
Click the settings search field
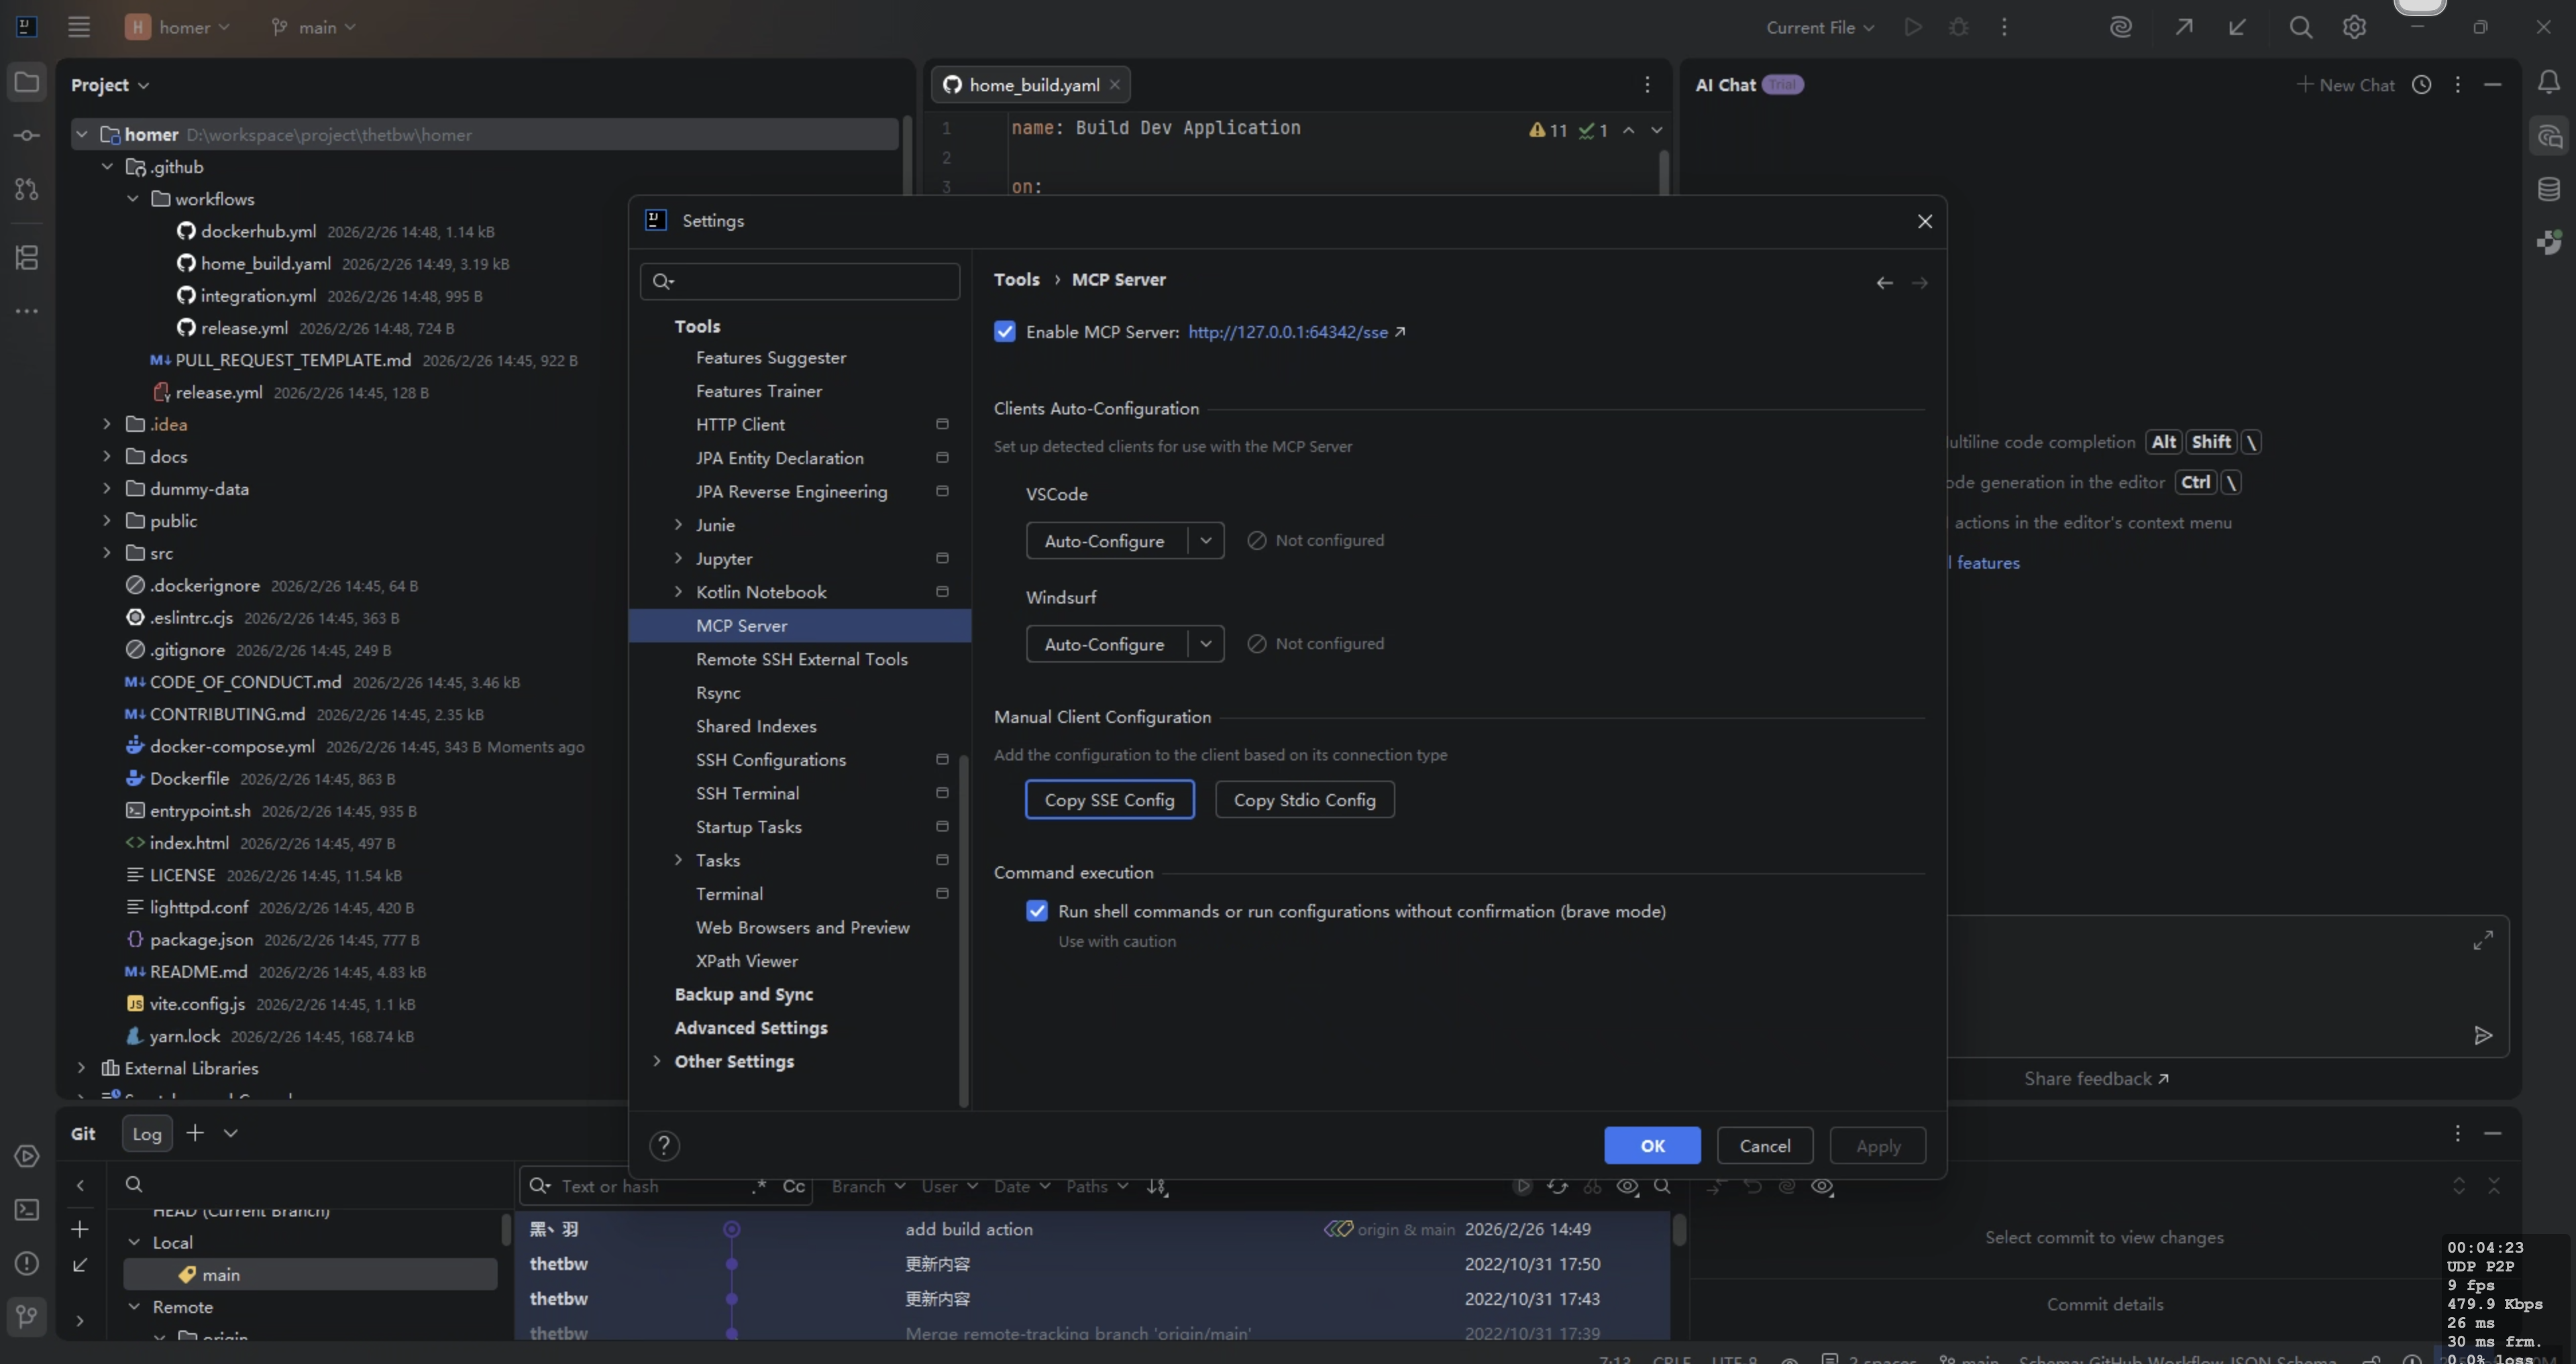tap(810, 282)
